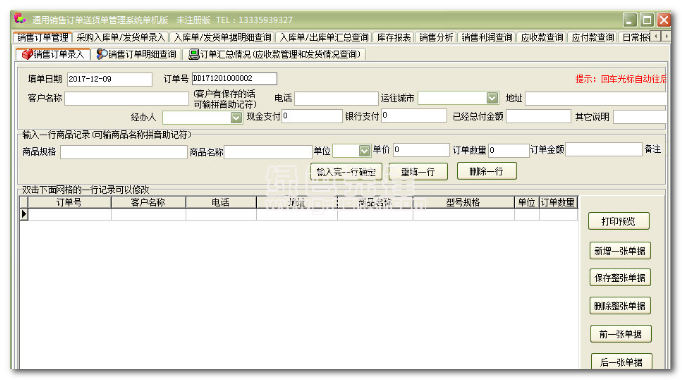Open the 运往城市 dropdown list
The image size is (682, 380).
click(x=492, y=98)
